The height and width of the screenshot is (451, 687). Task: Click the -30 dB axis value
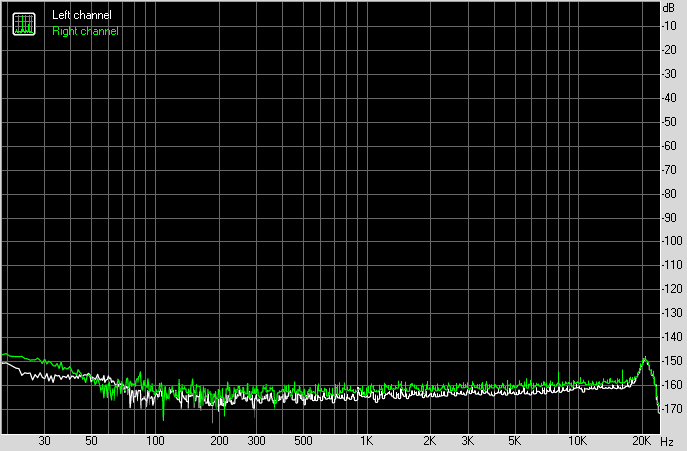click(669, 74)
